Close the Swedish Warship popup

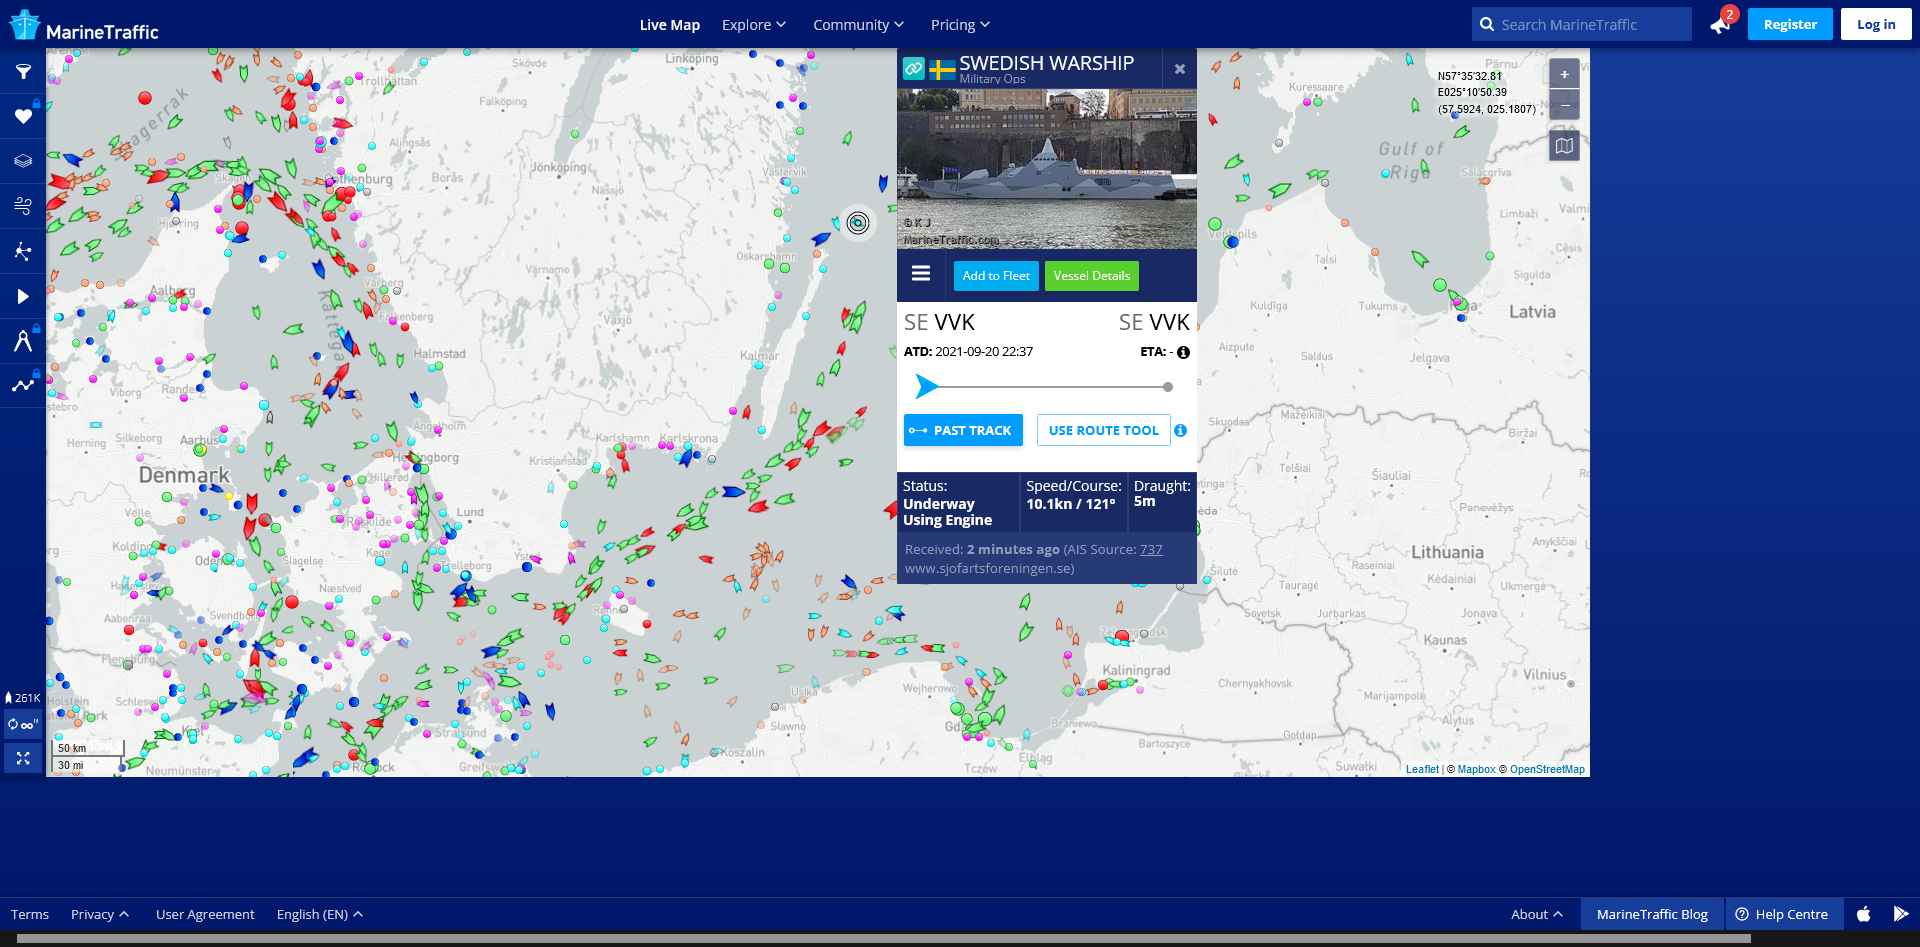[x=1180, y=69]
